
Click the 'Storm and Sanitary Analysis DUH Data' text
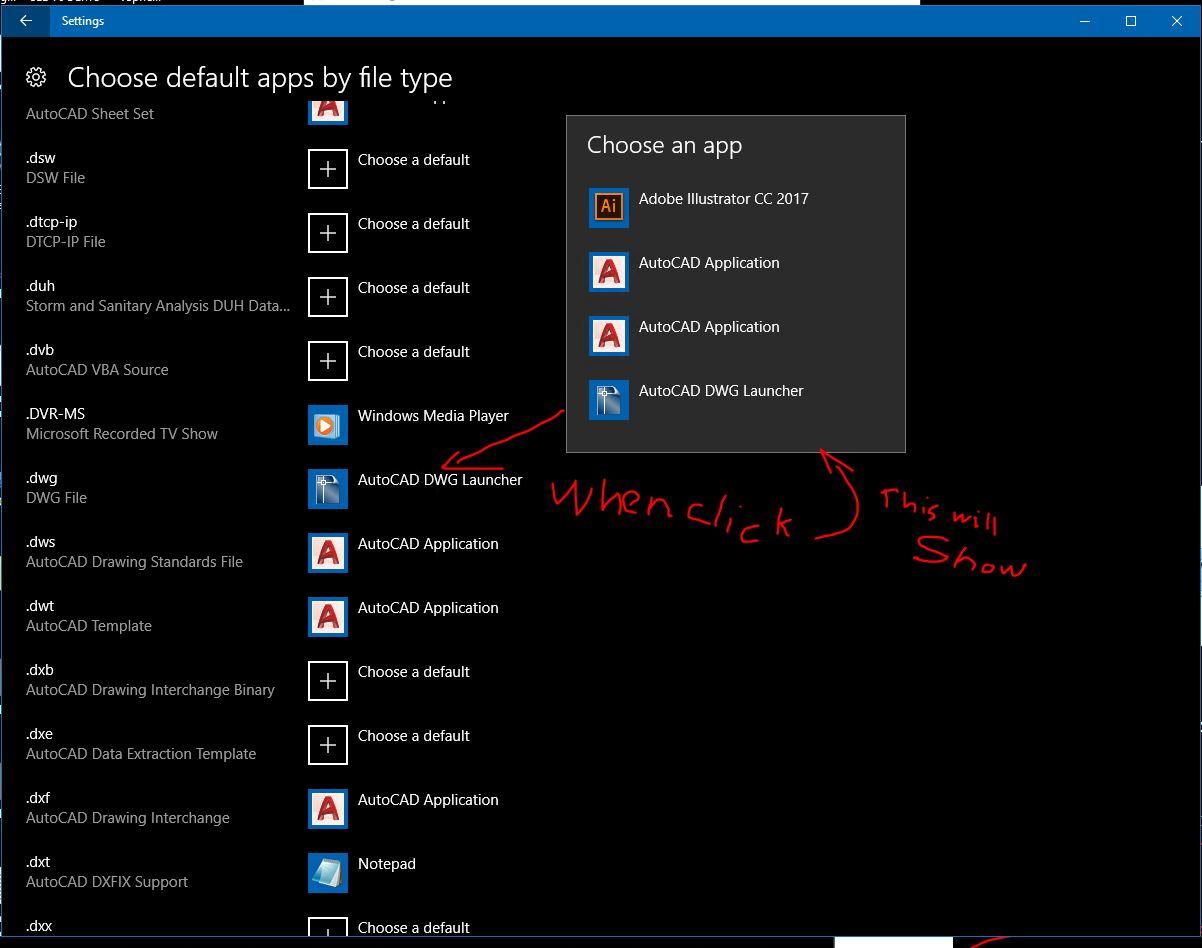coord(158,306)
